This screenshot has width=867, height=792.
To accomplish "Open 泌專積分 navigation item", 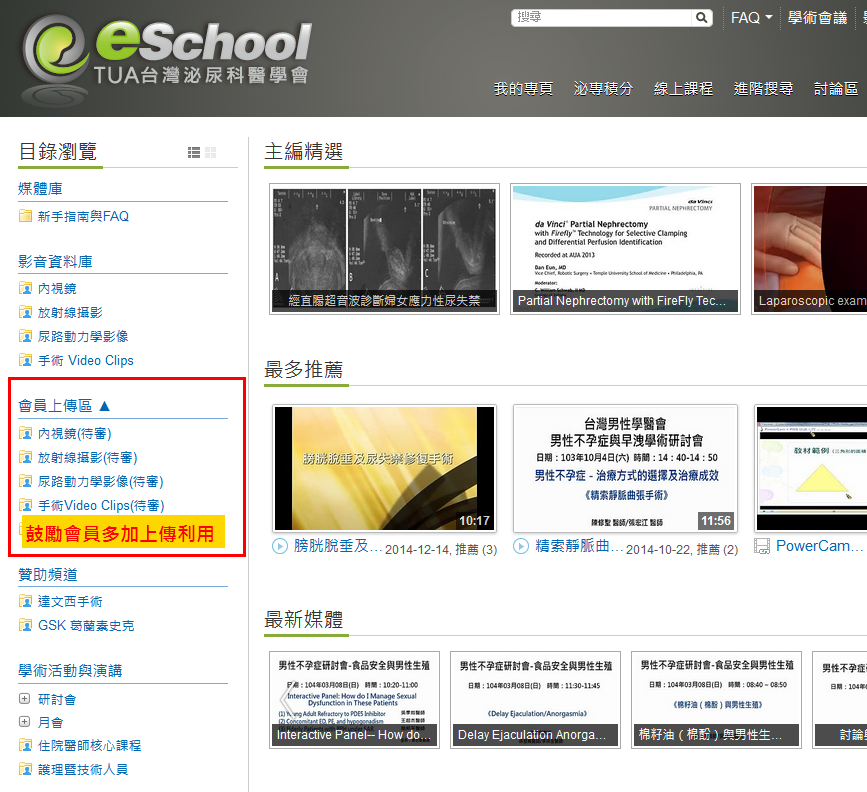I will tap(603, 89).
